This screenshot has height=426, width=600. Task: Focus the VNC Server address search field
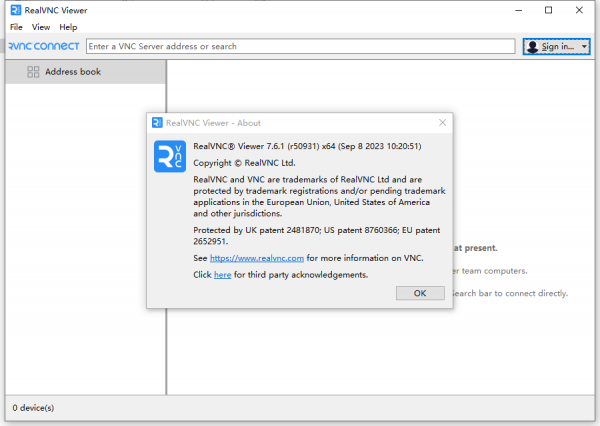click(300, 46)
